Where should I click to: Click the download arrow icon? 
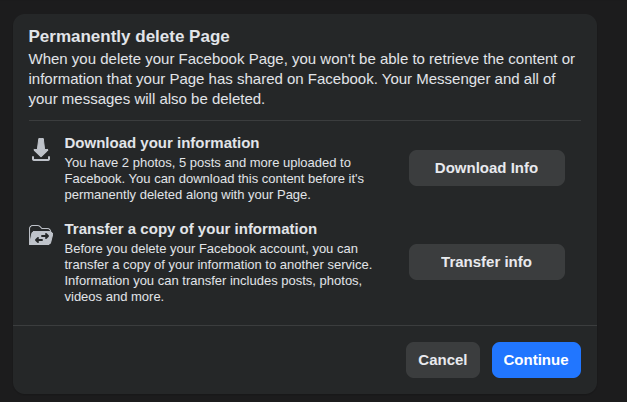40,150
